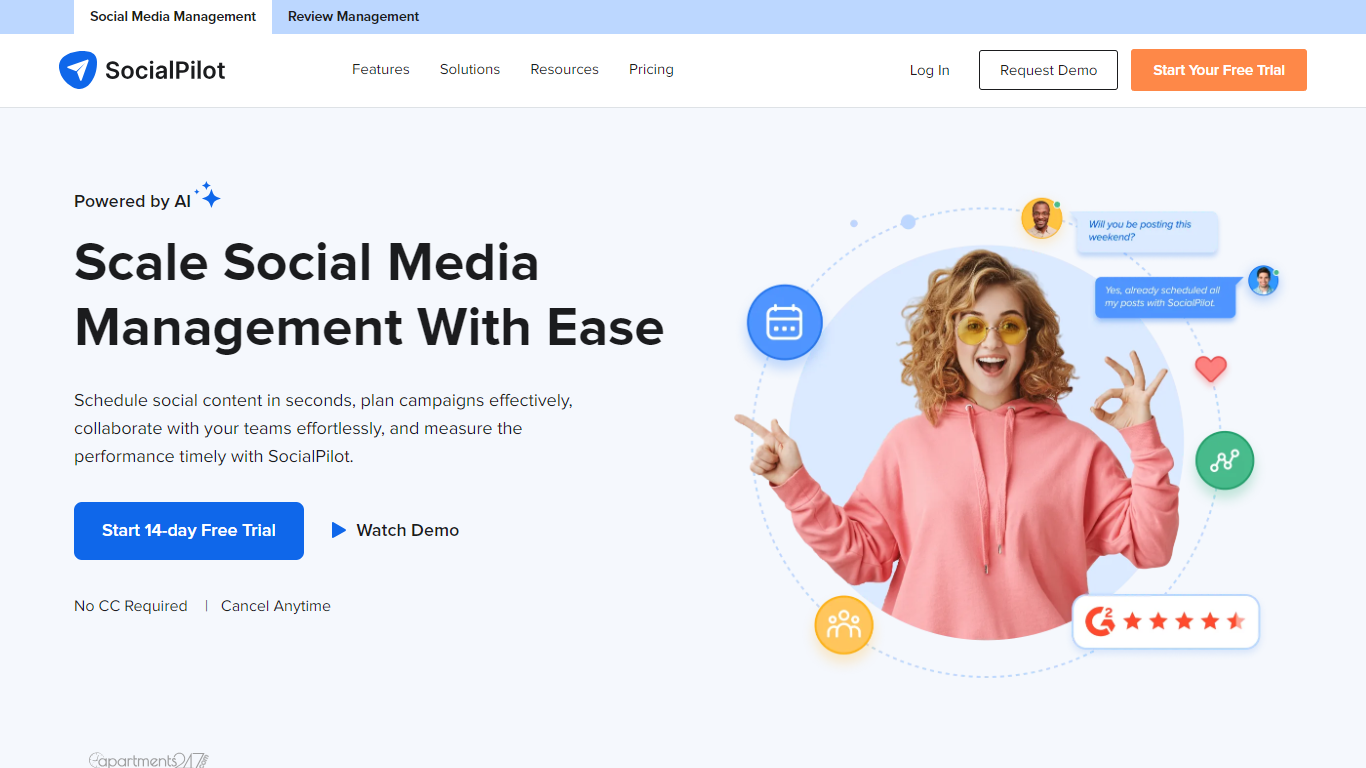Open the Resources menu

pos(565,70)
